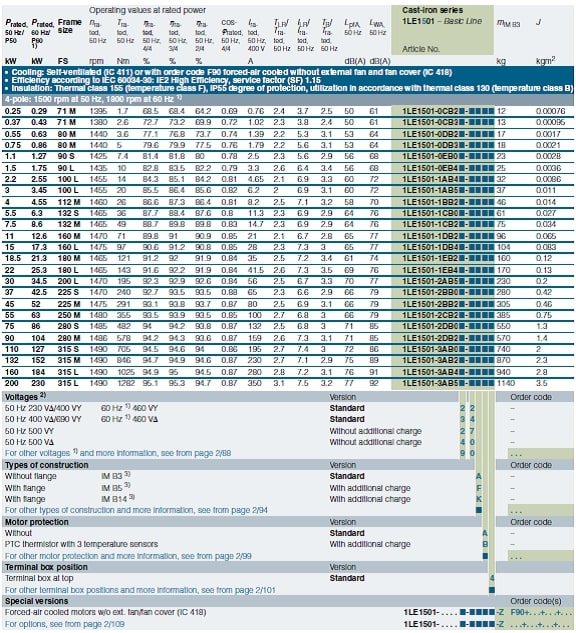The width and height of the screenshot is (576, 633).
Task: Click article number 1LE1501-2CB2
Action: (430, 315)
